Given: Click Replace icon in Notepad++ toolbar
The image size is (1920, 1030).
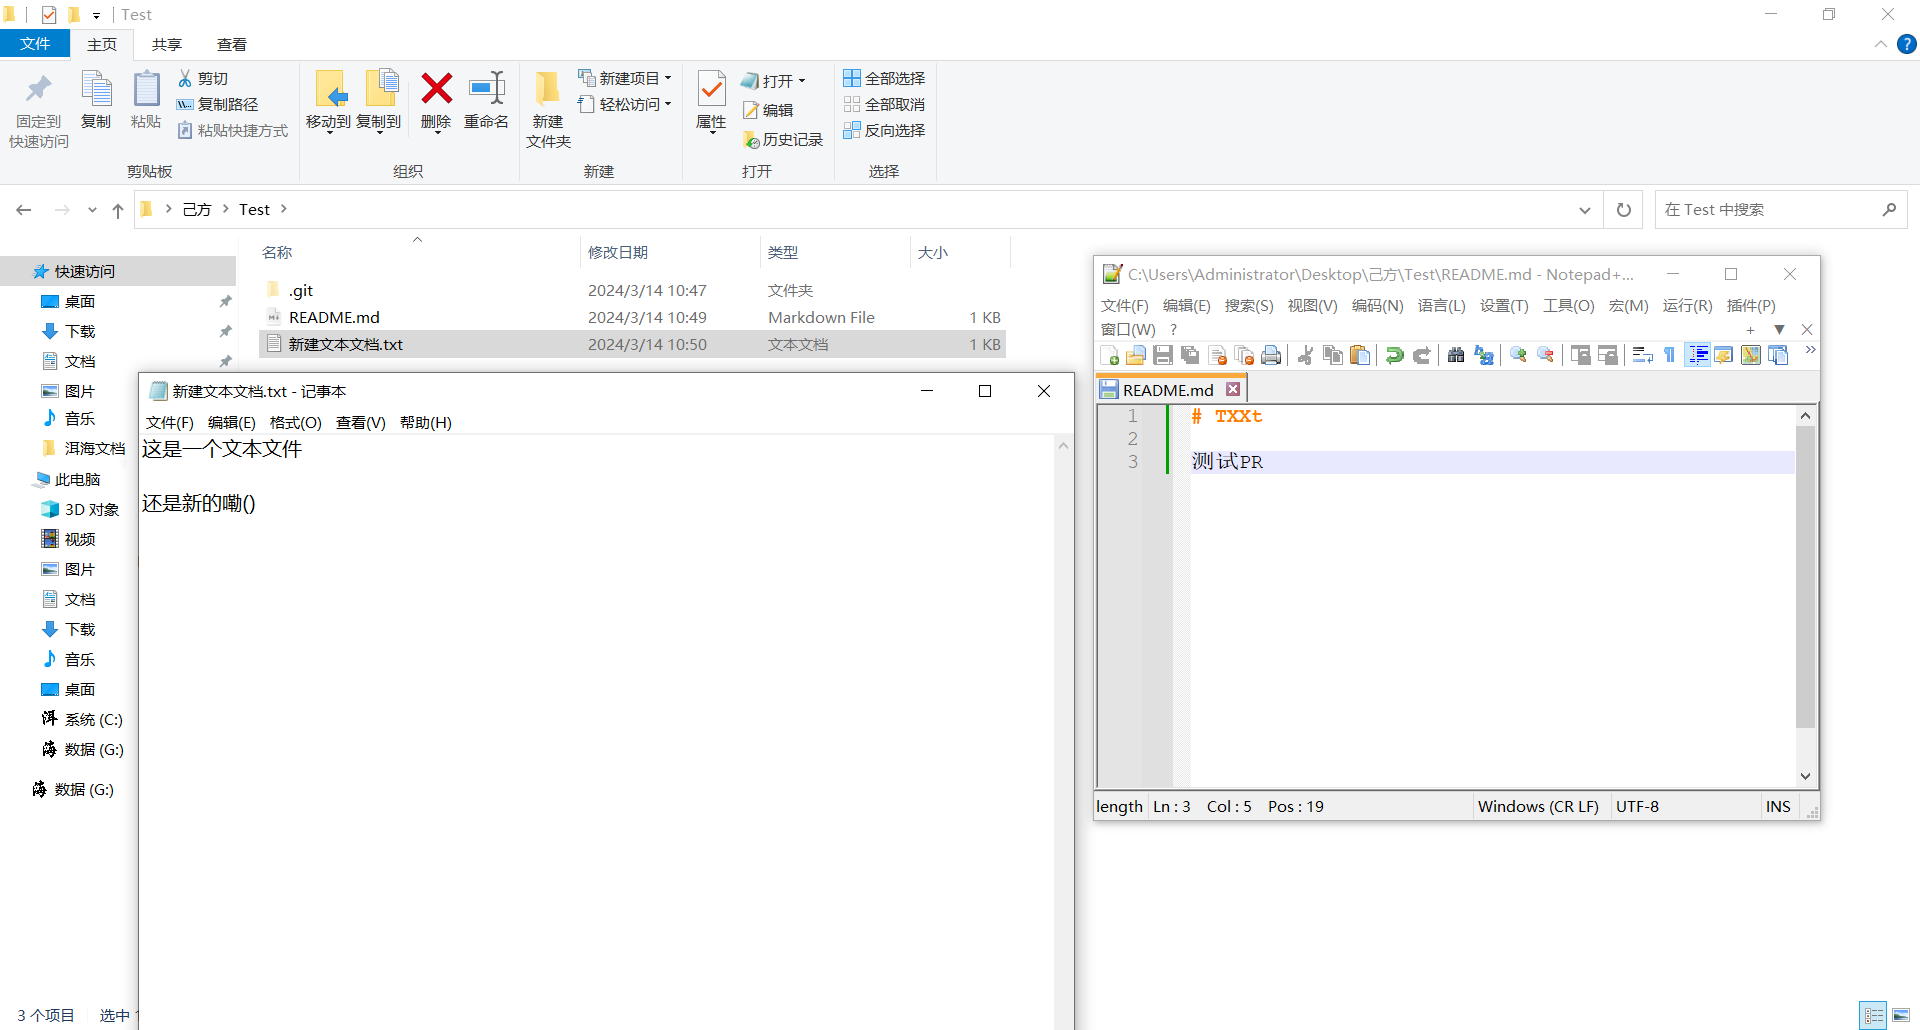Looking at the screenshot, I should [x=1484, y=355].
